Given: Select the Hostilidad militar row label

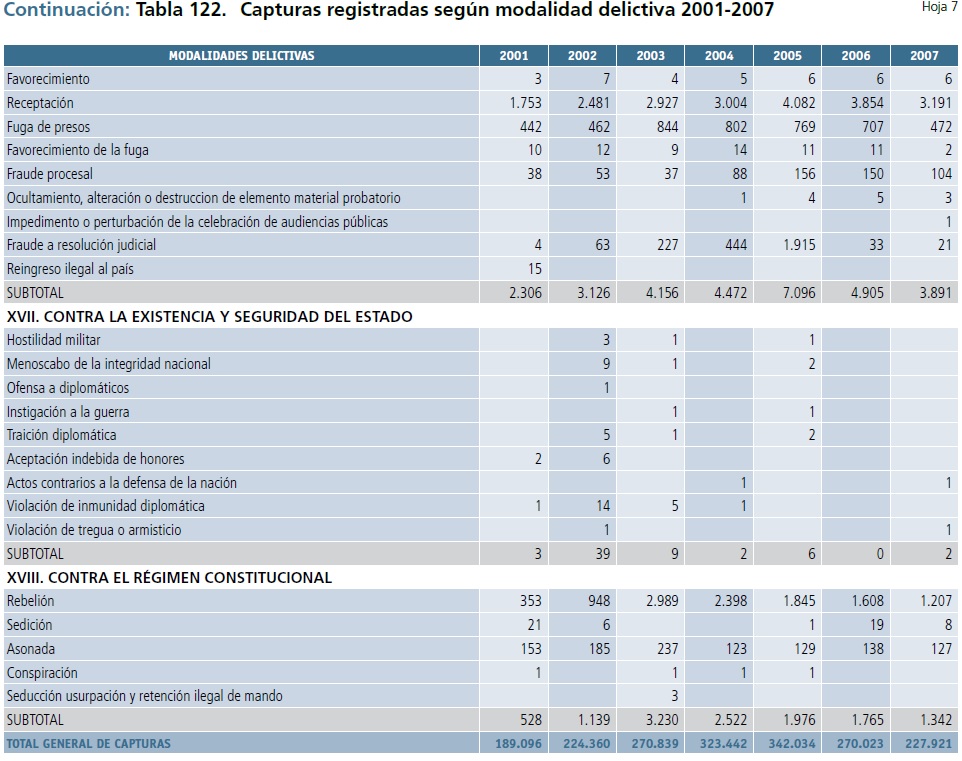Looking at the screenshot, I should (x=54, y=340).
